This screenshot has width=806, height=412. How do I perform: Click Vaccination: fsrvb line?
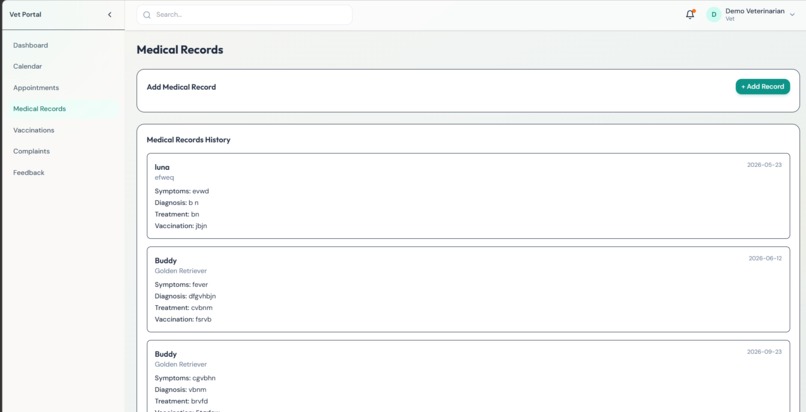[x=183, y=320]
